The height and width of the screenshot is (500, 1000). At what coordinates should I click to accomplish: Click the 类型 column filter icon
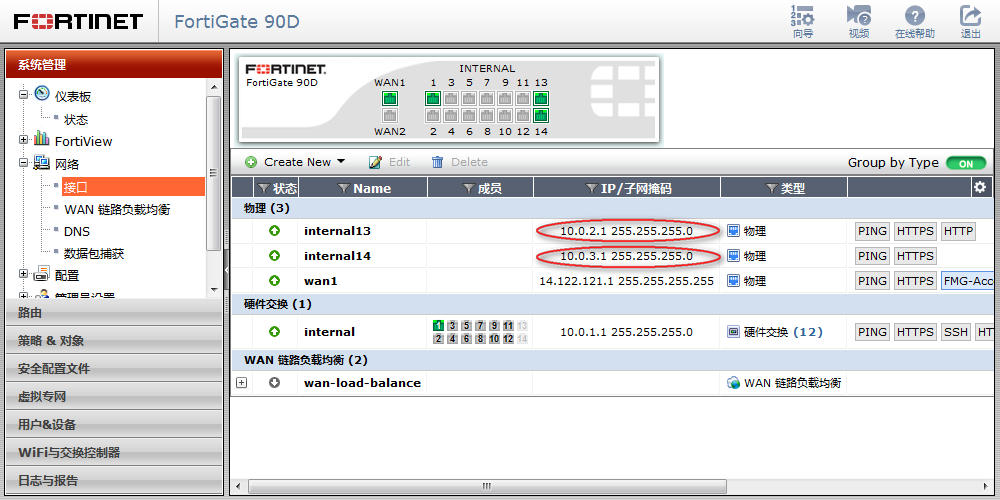pyautogui.click(x=772, y=188)
